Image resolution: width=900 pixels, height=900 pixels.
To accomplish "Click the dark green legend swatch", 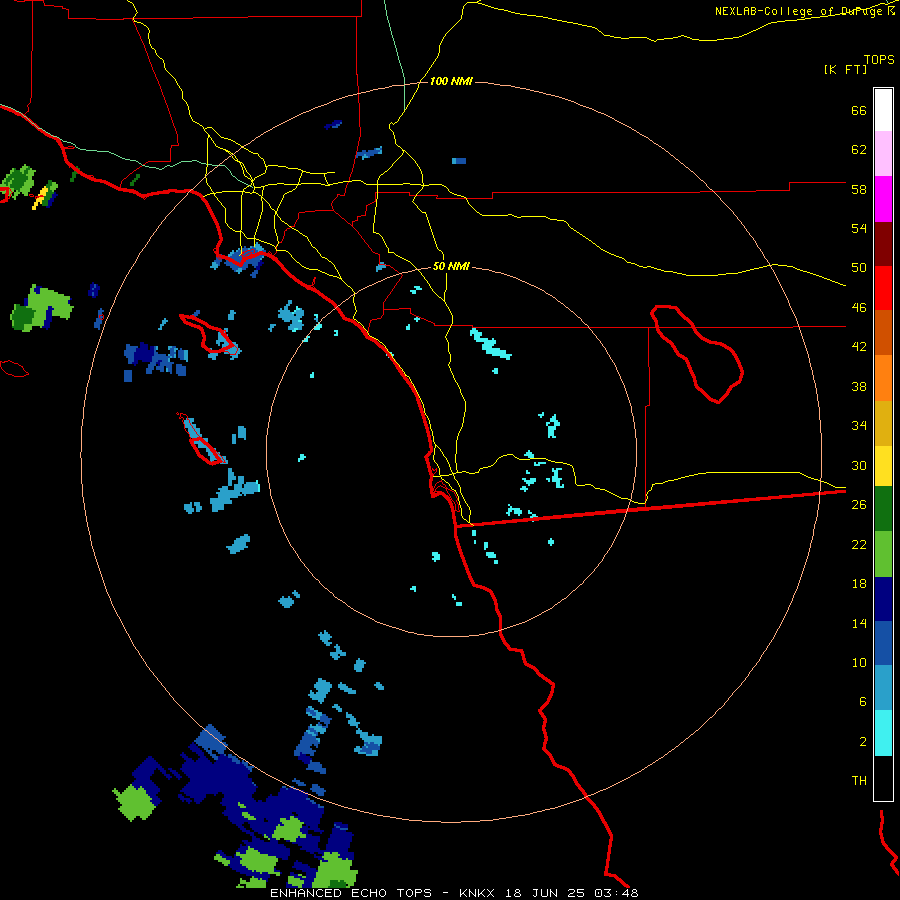I will click(x=883, y=509).
